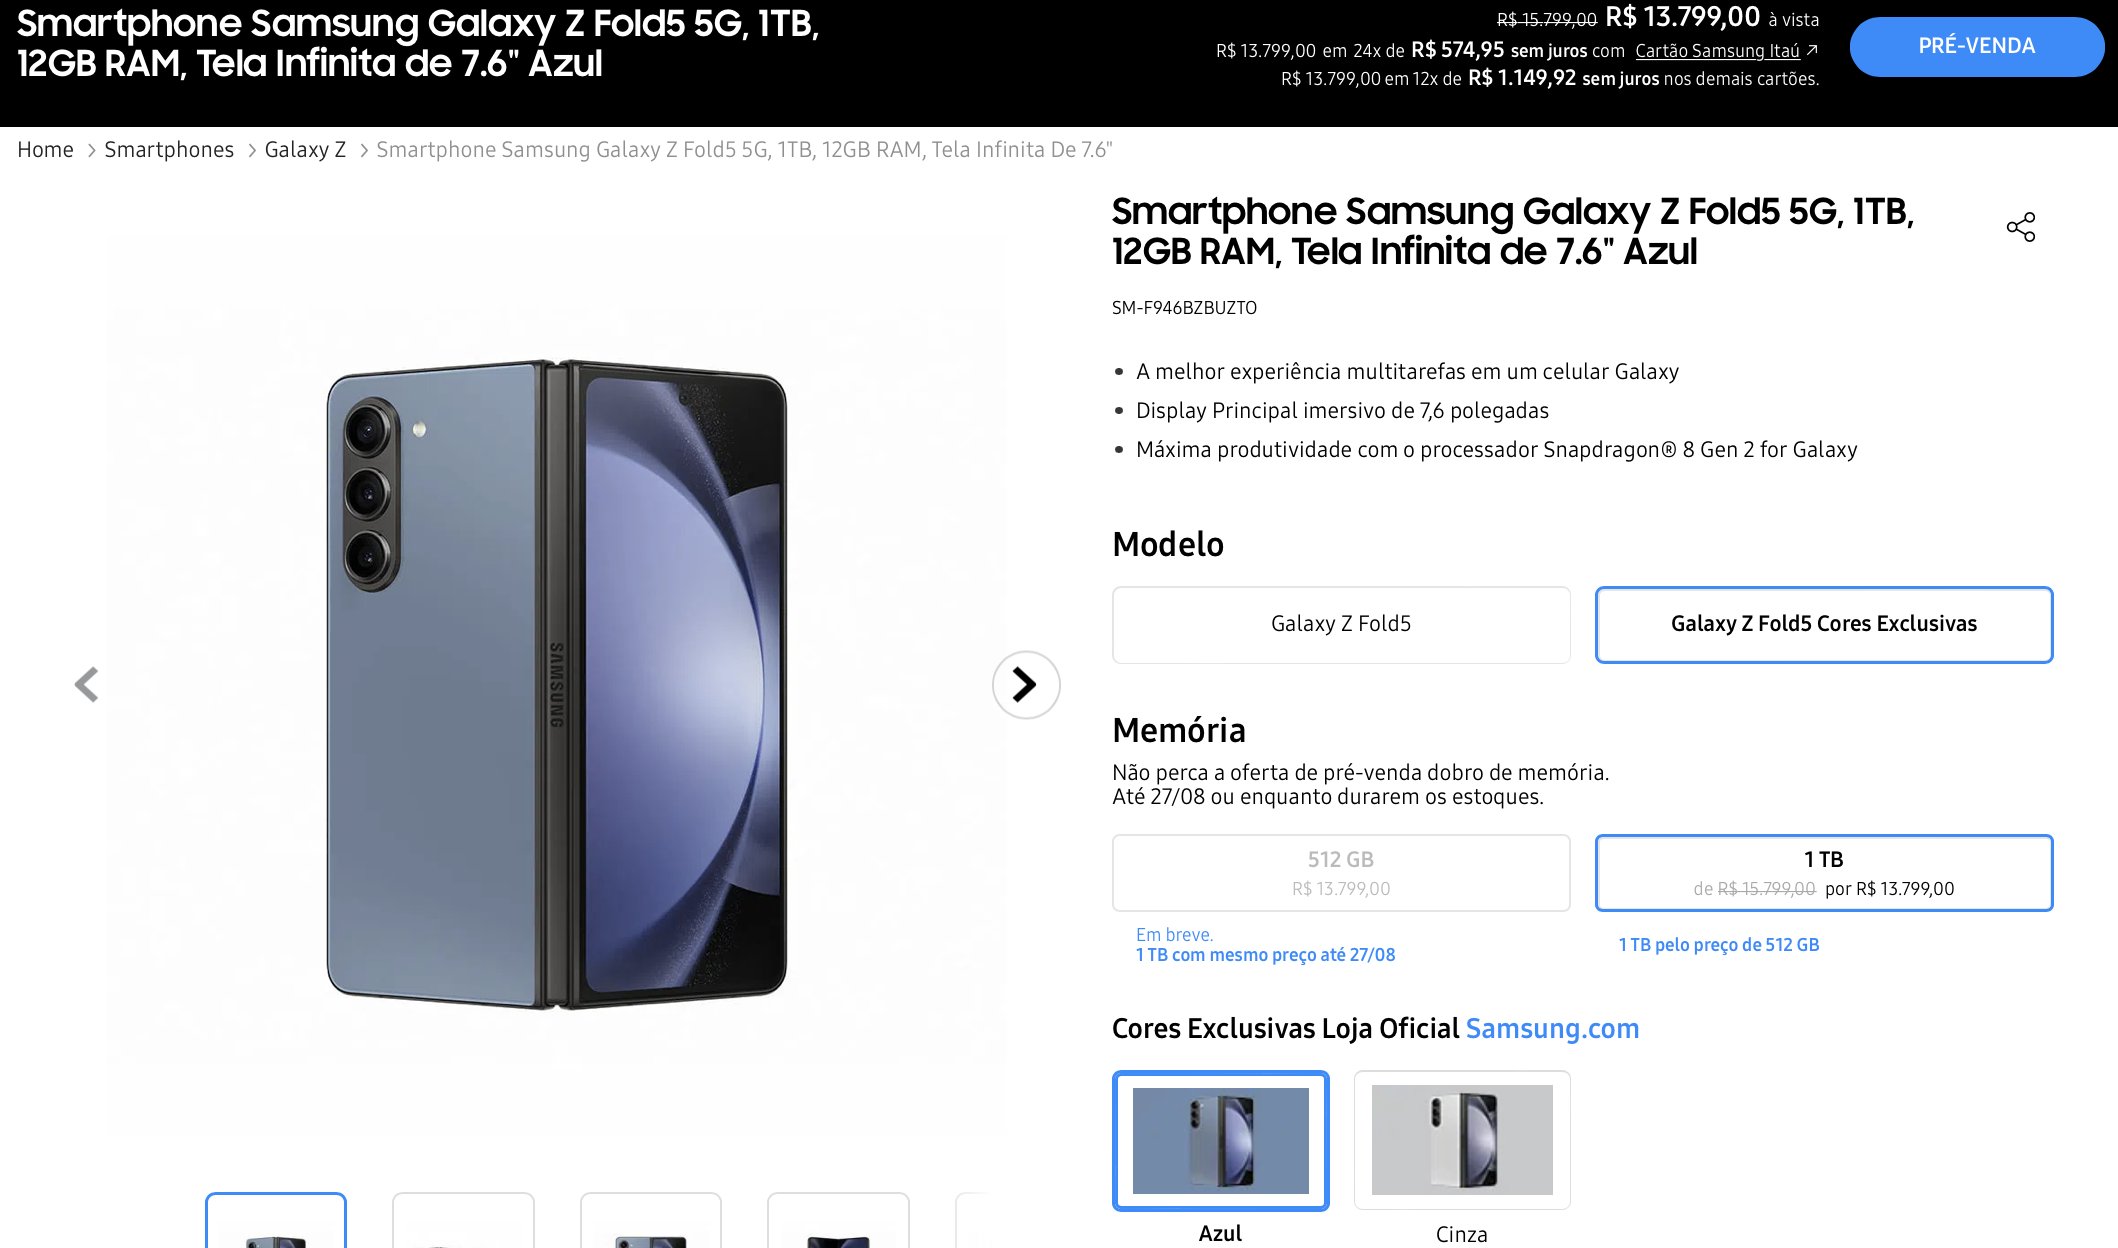Click the share icon beside product title
Viewport: 2118px width, 1248px height.
coord(2020,227)
